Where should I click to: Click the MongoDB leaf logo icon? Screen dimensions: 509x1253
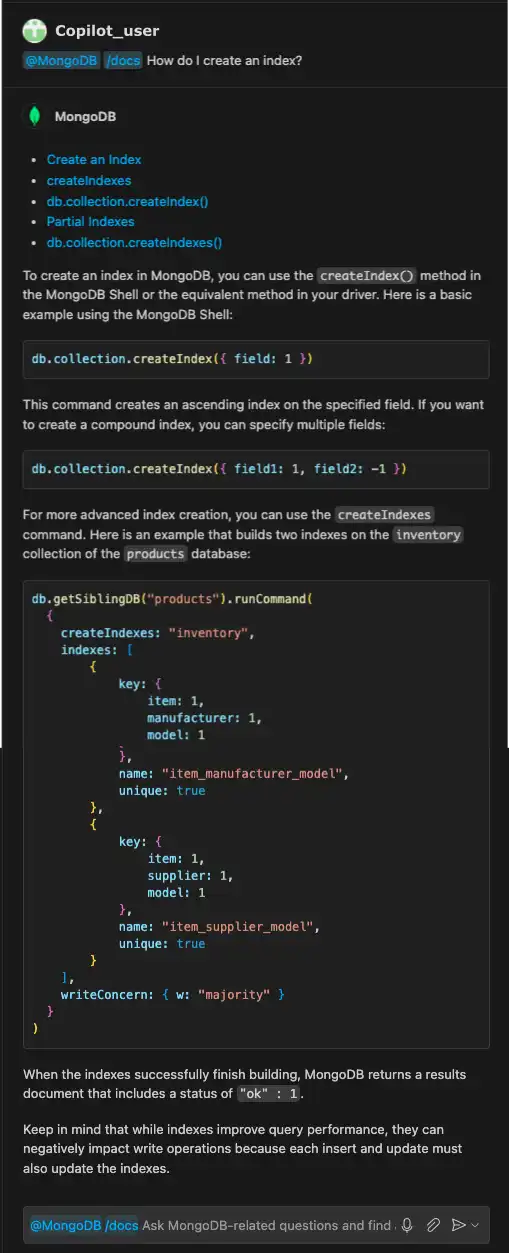click(x=35, y=116)
